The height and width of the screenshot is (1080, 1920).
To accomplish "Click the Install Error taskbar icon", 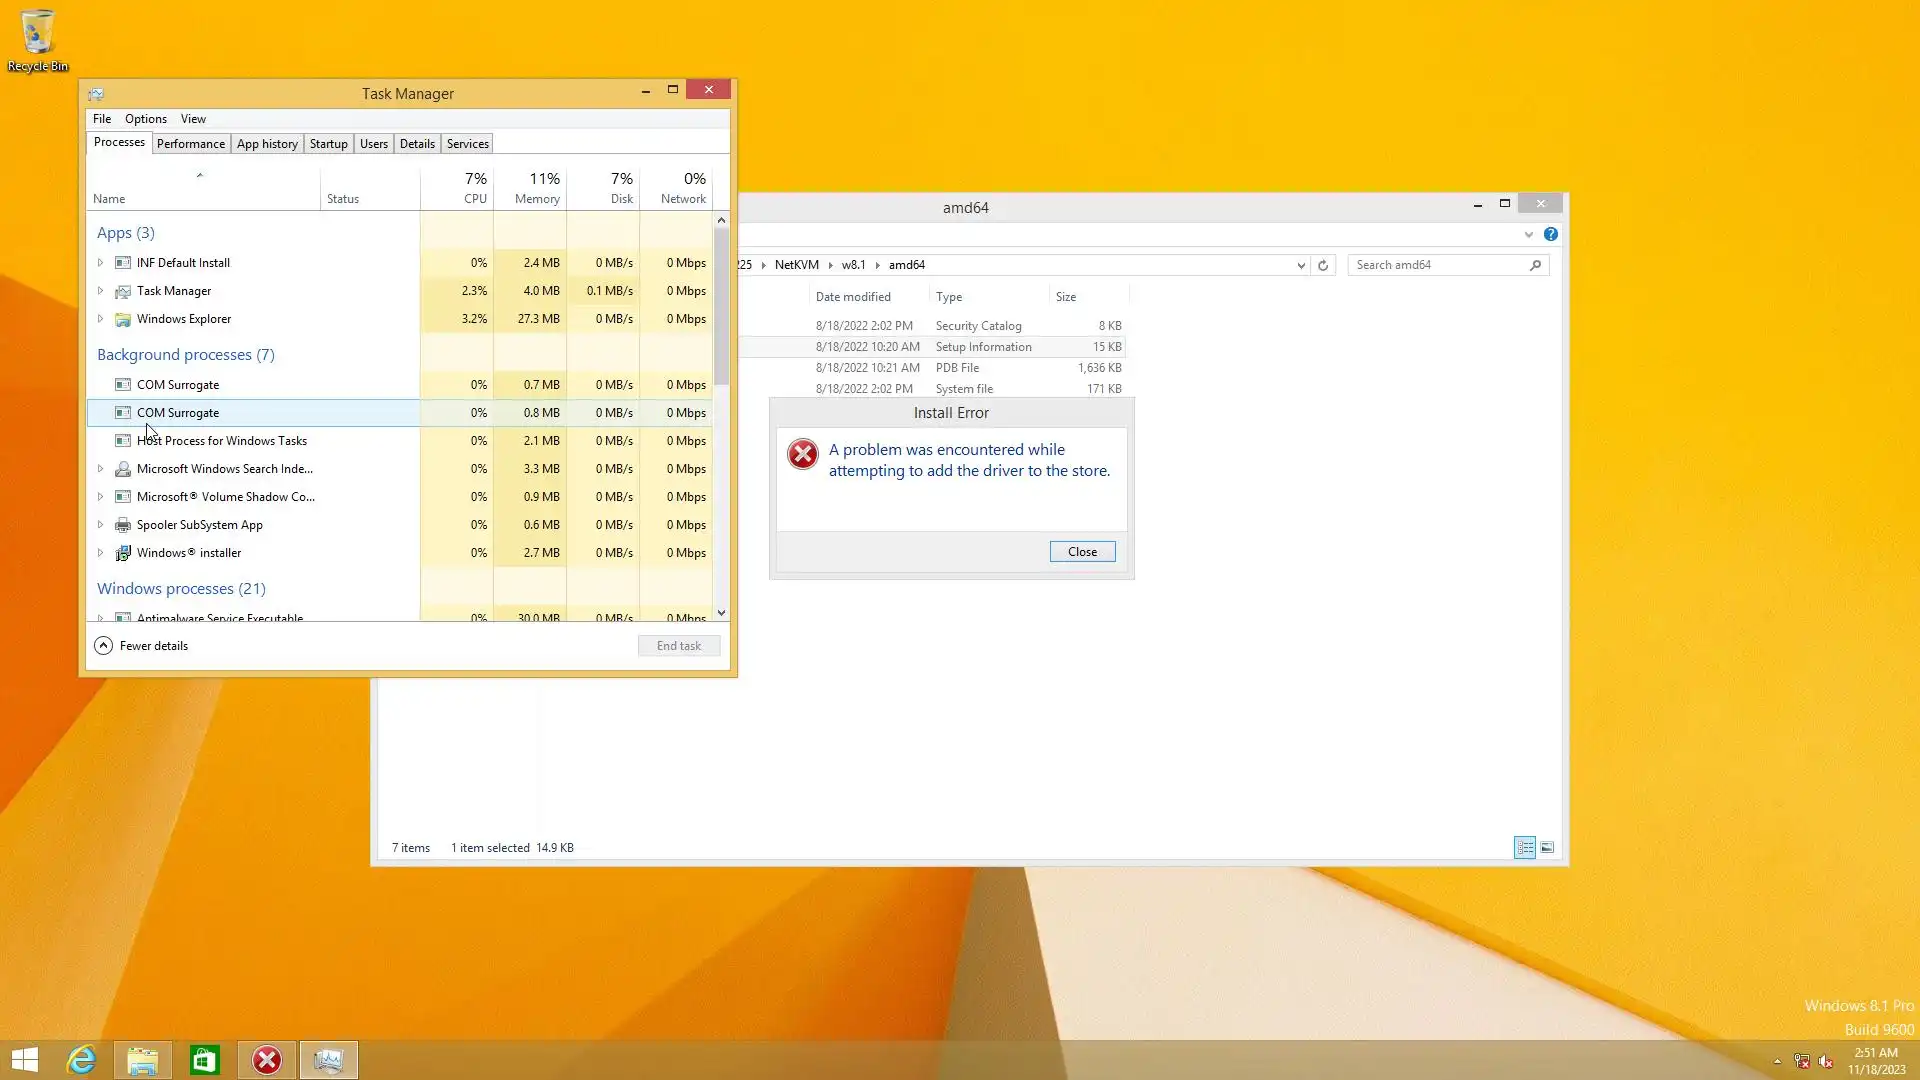I will (267, 1060).
